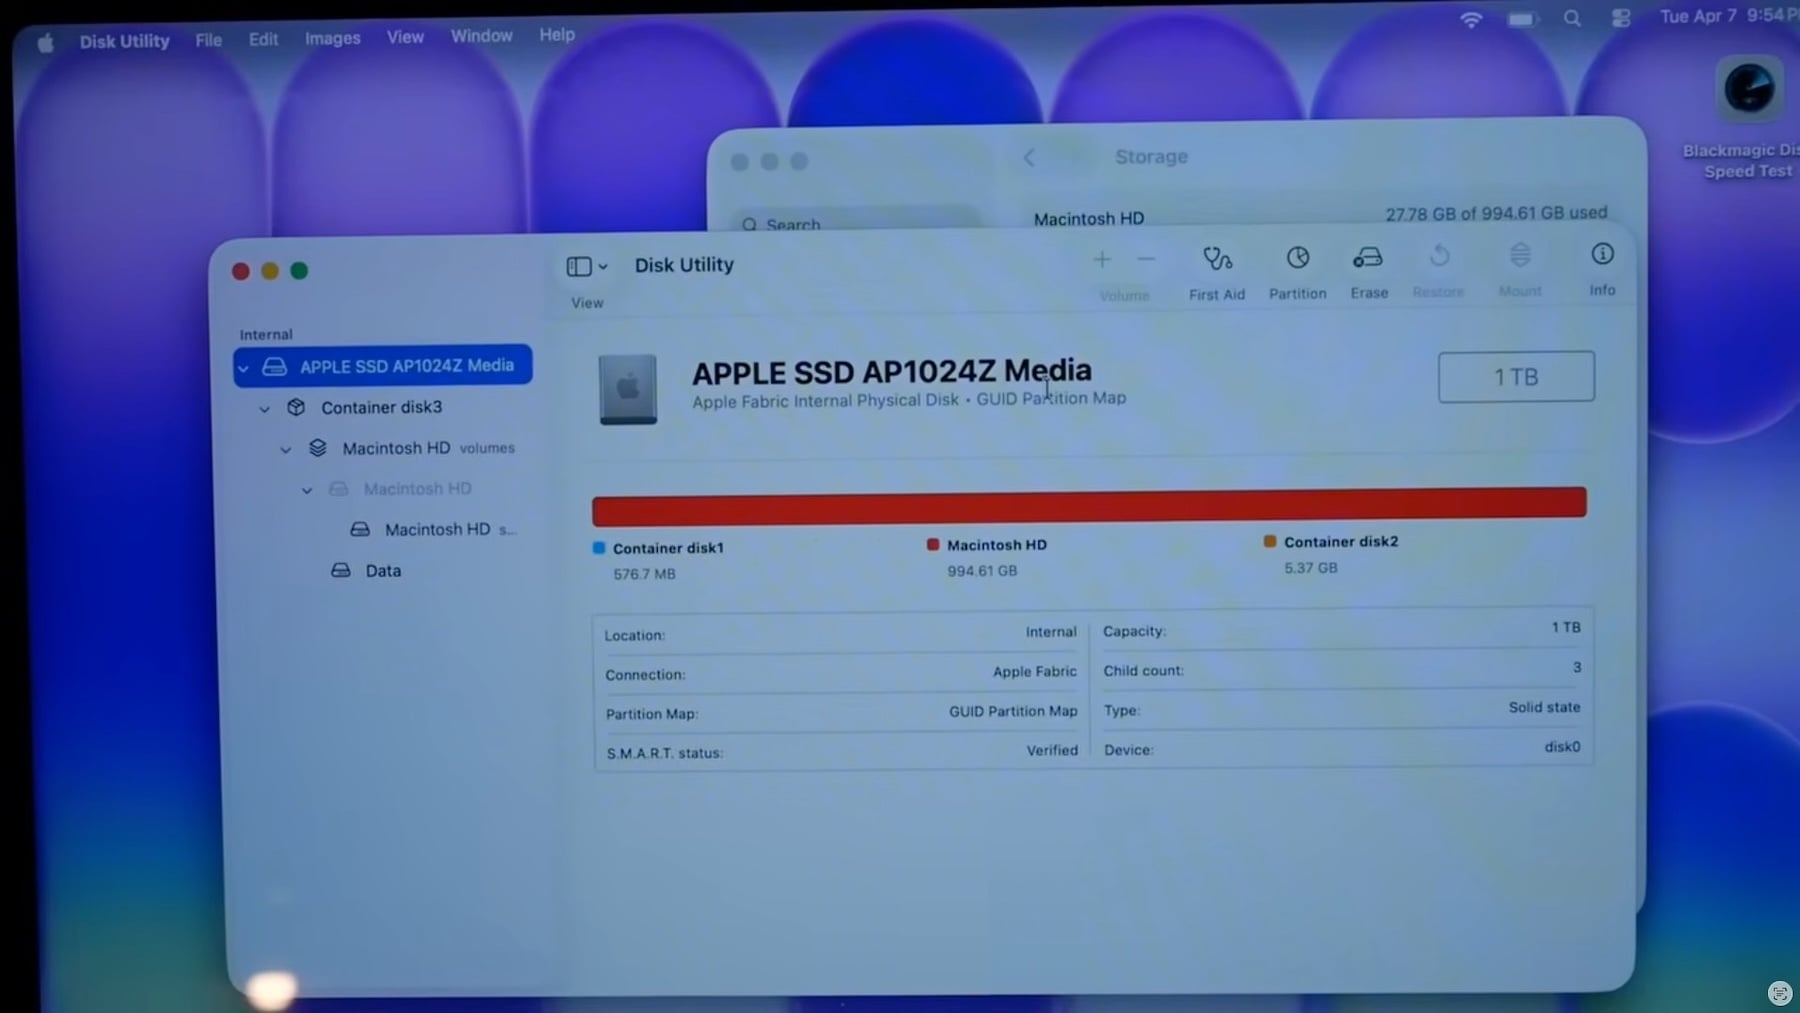Select Data volume in the sidebar
Viewport: 1800px width, 1013px height.
[383, 570]
